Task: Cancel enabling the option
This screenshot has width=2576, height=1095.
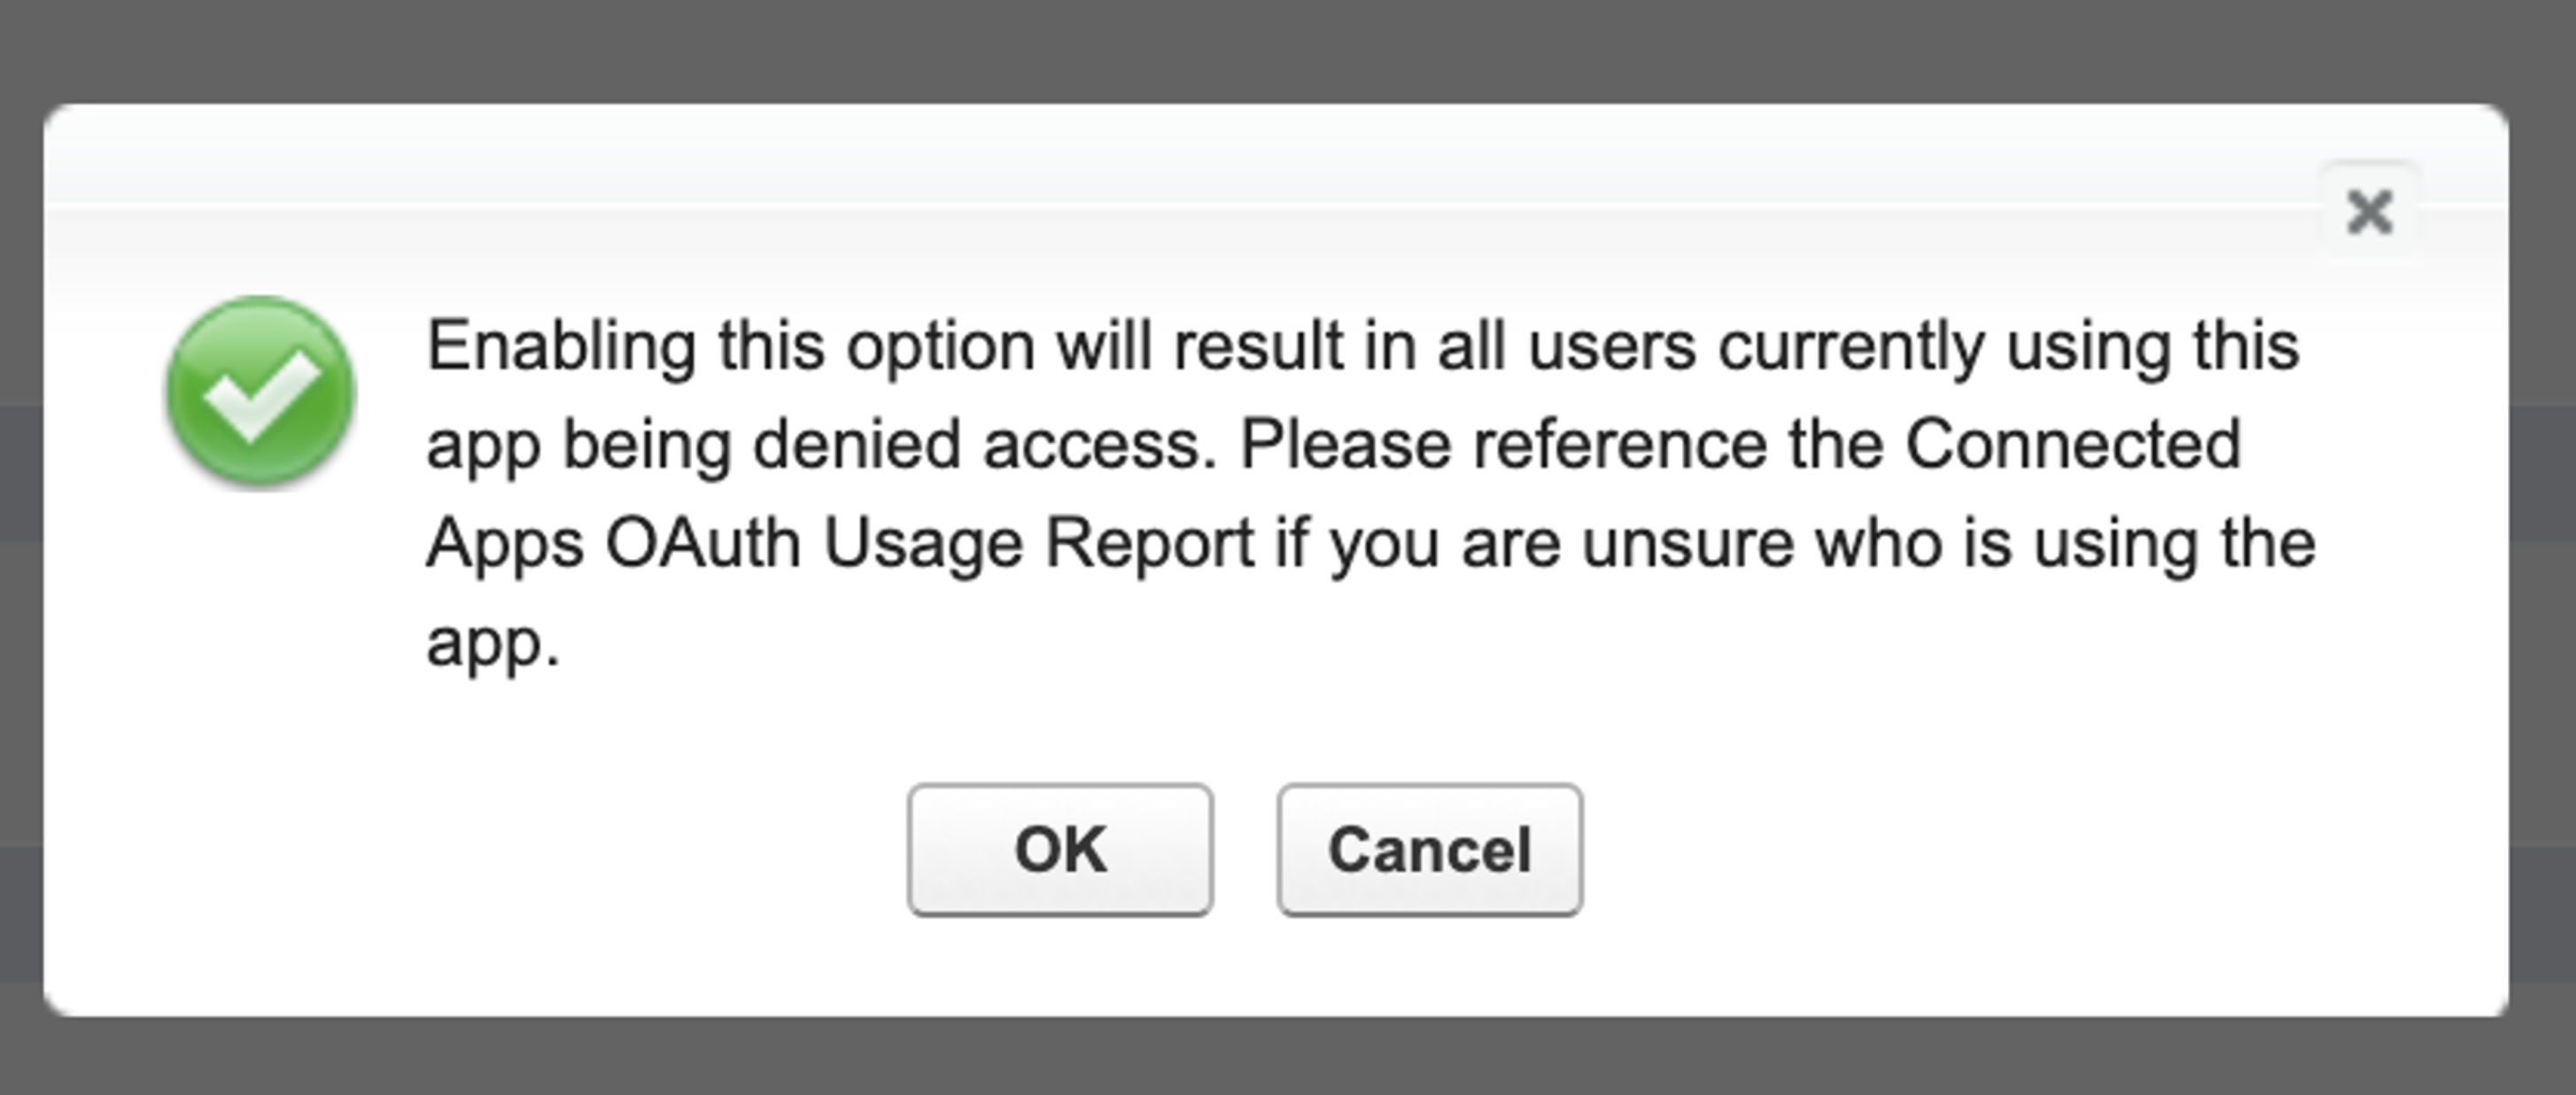Action: pos(1428,851)
